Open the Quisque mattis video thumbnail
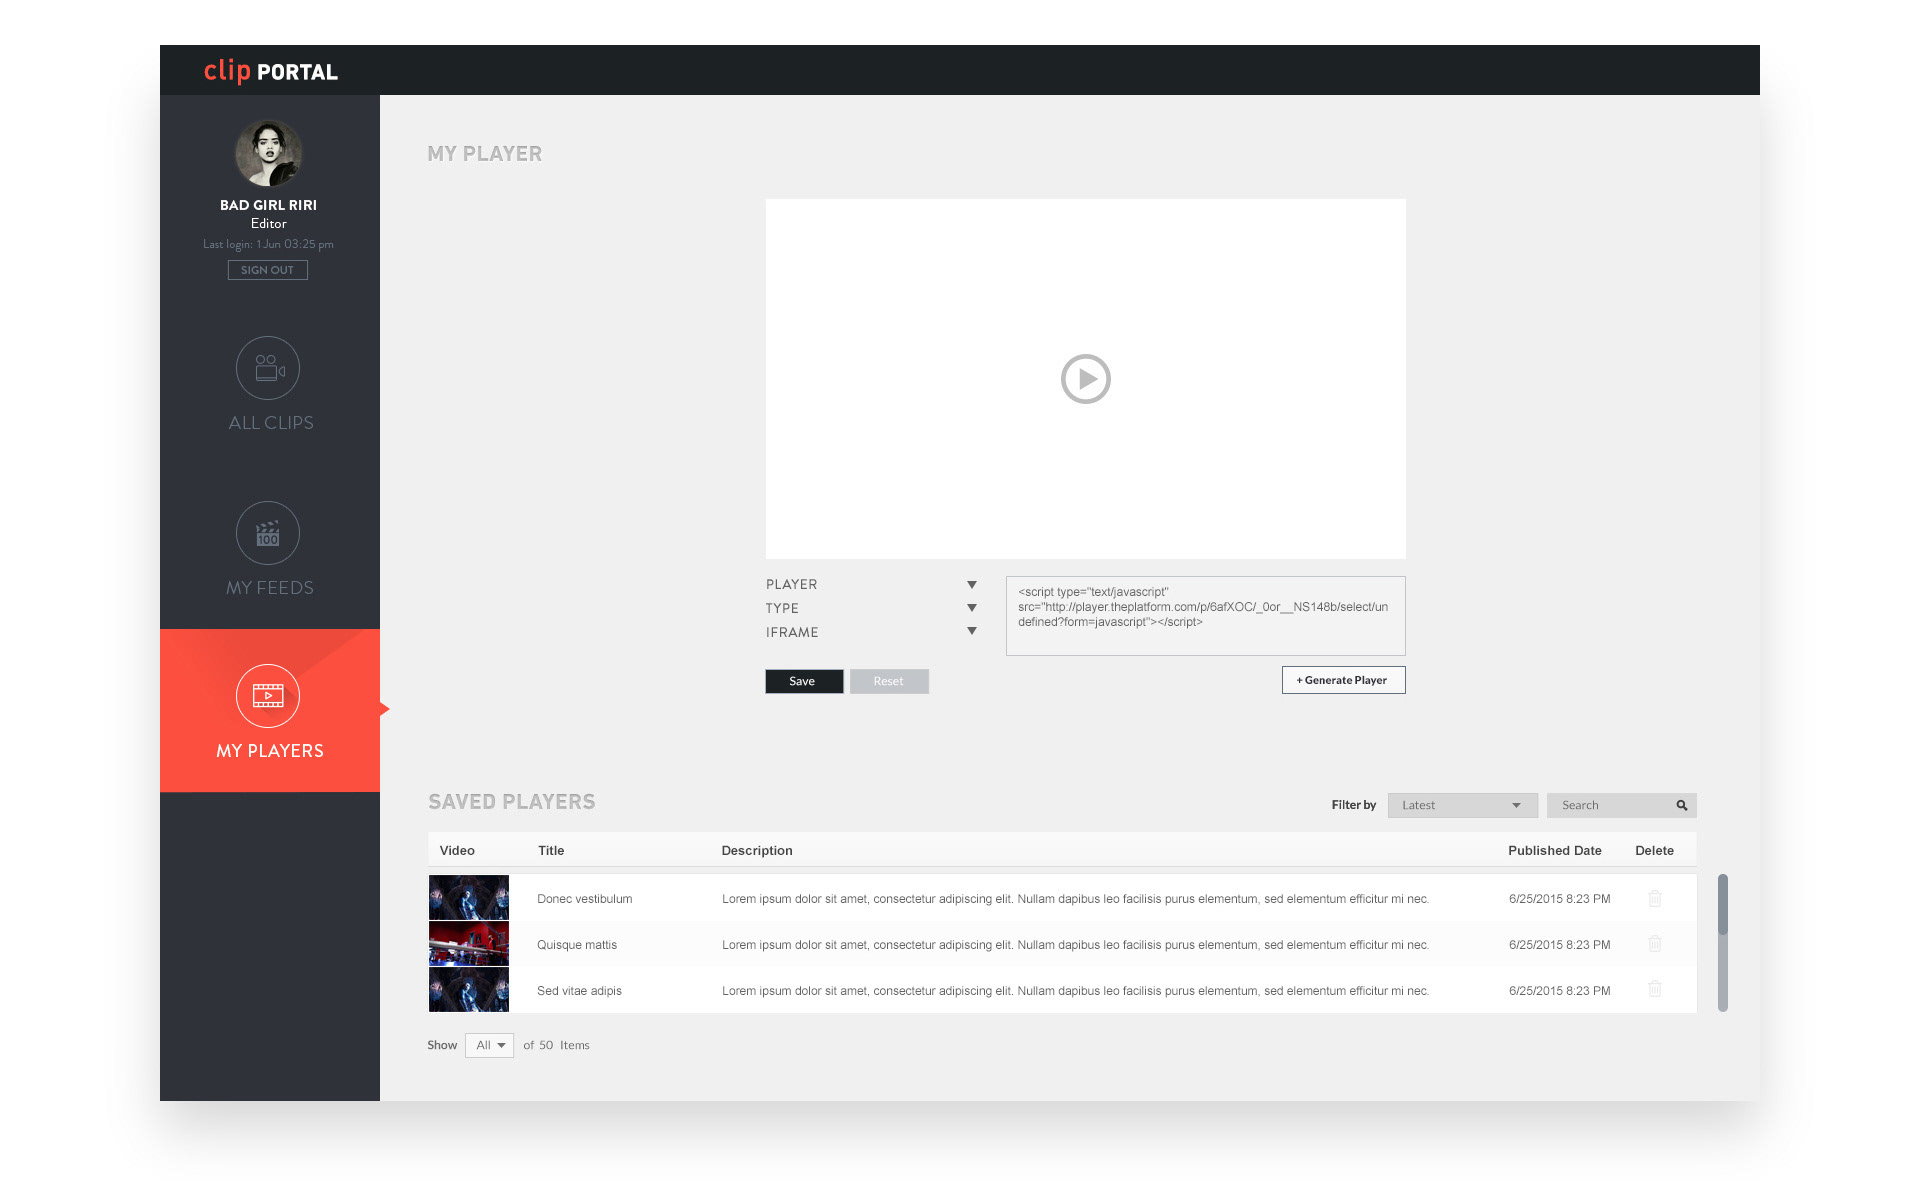 tap(469, 943)
